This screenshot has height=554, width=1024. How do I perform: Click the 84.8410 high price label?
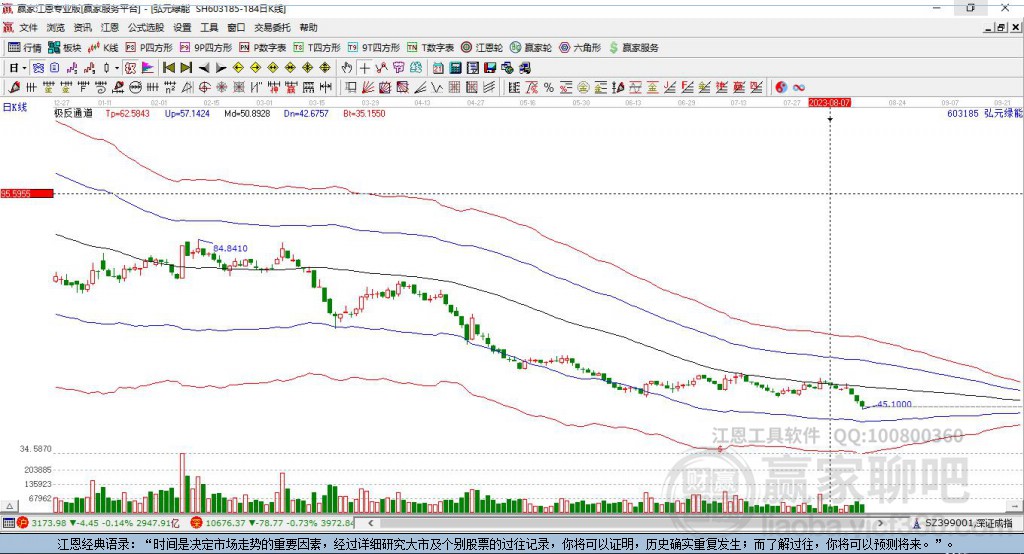(231, 248)
